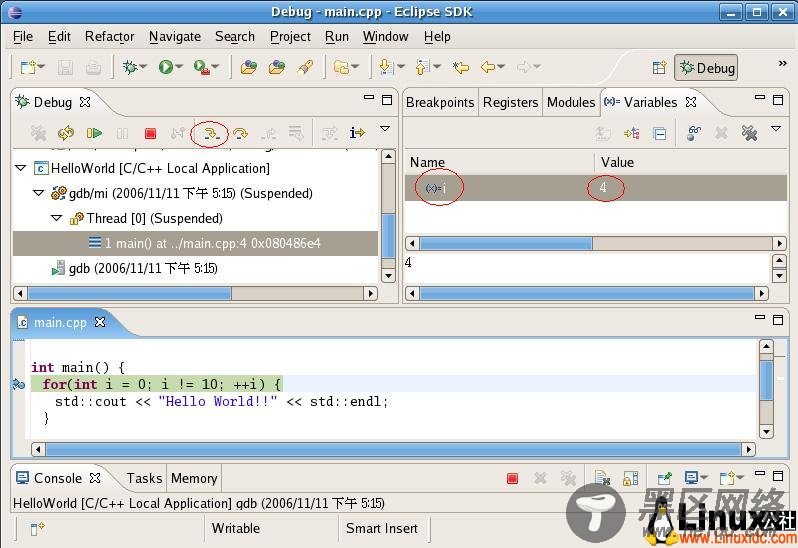
Task: Click the bug Debug launch icon
Action: [130, 67]
